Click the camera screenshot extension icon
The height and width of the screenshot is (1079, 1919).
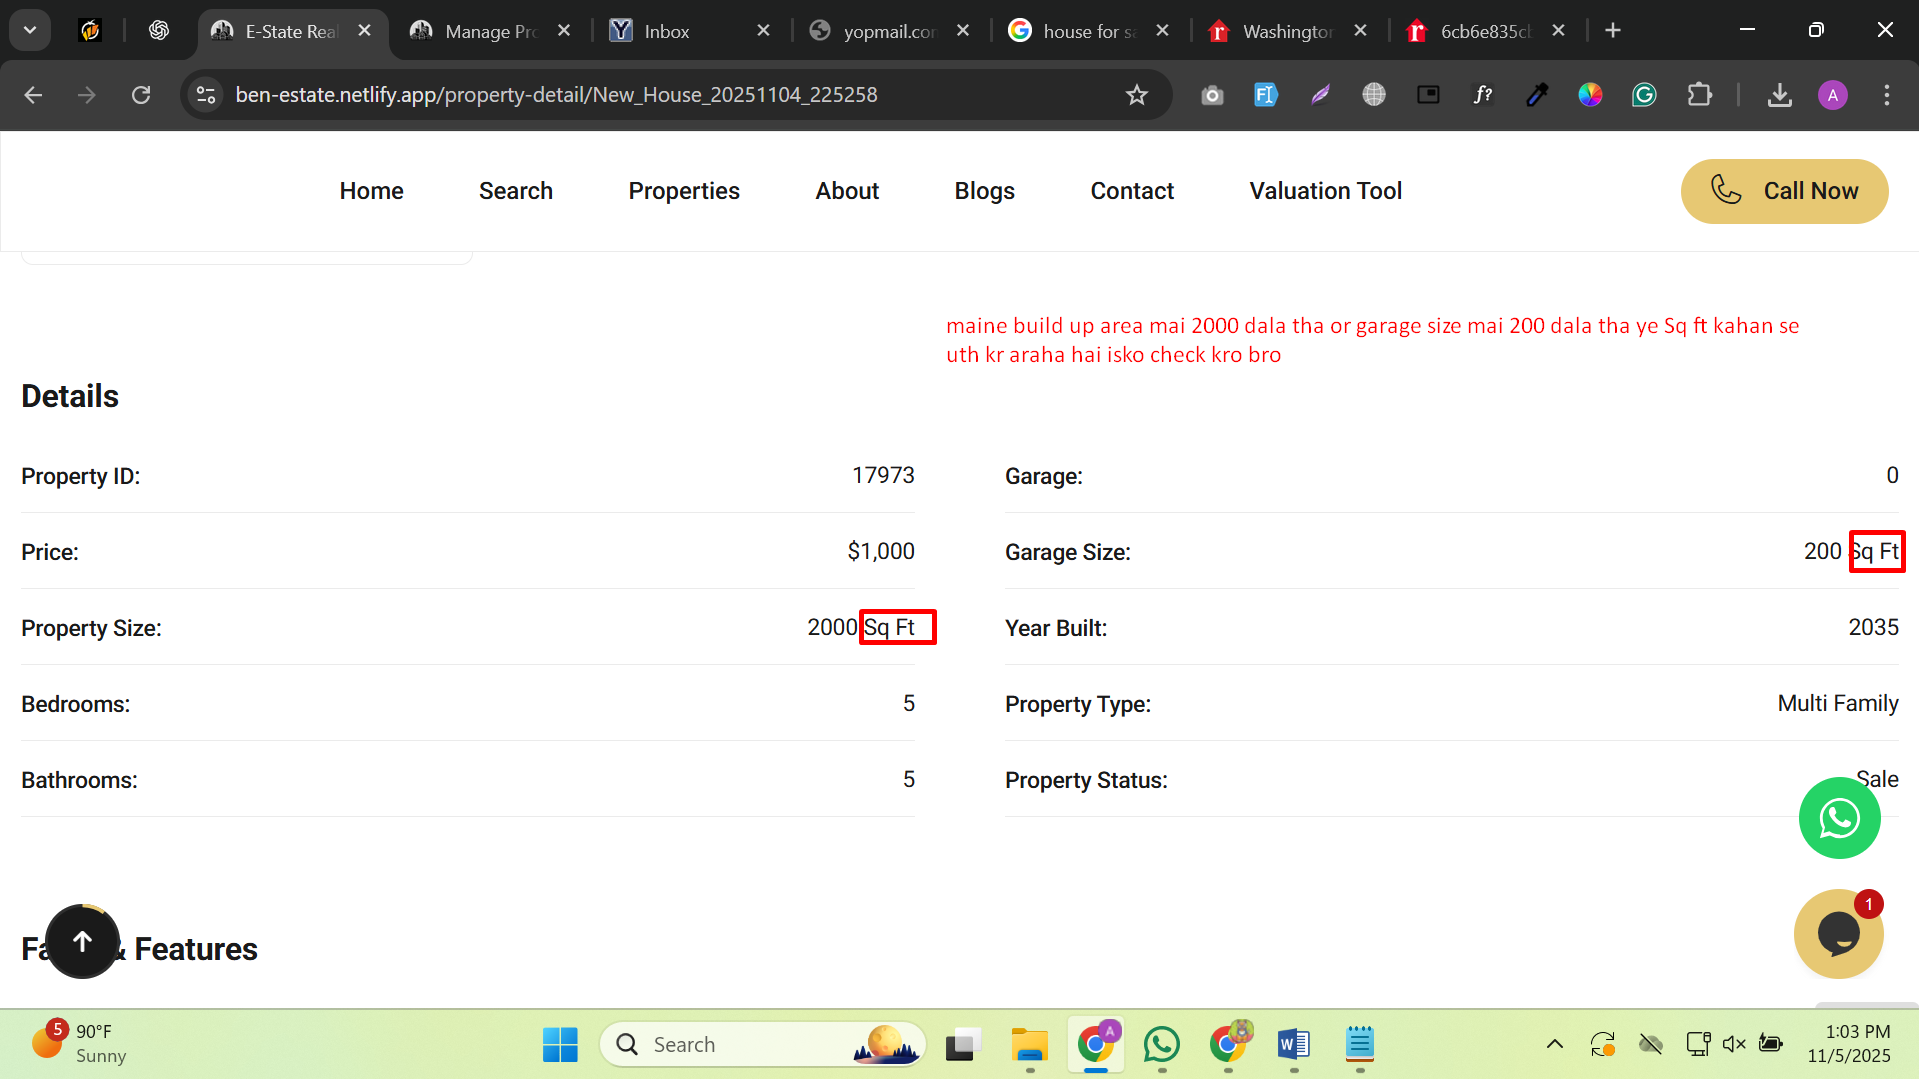(x=1212, y=95)
